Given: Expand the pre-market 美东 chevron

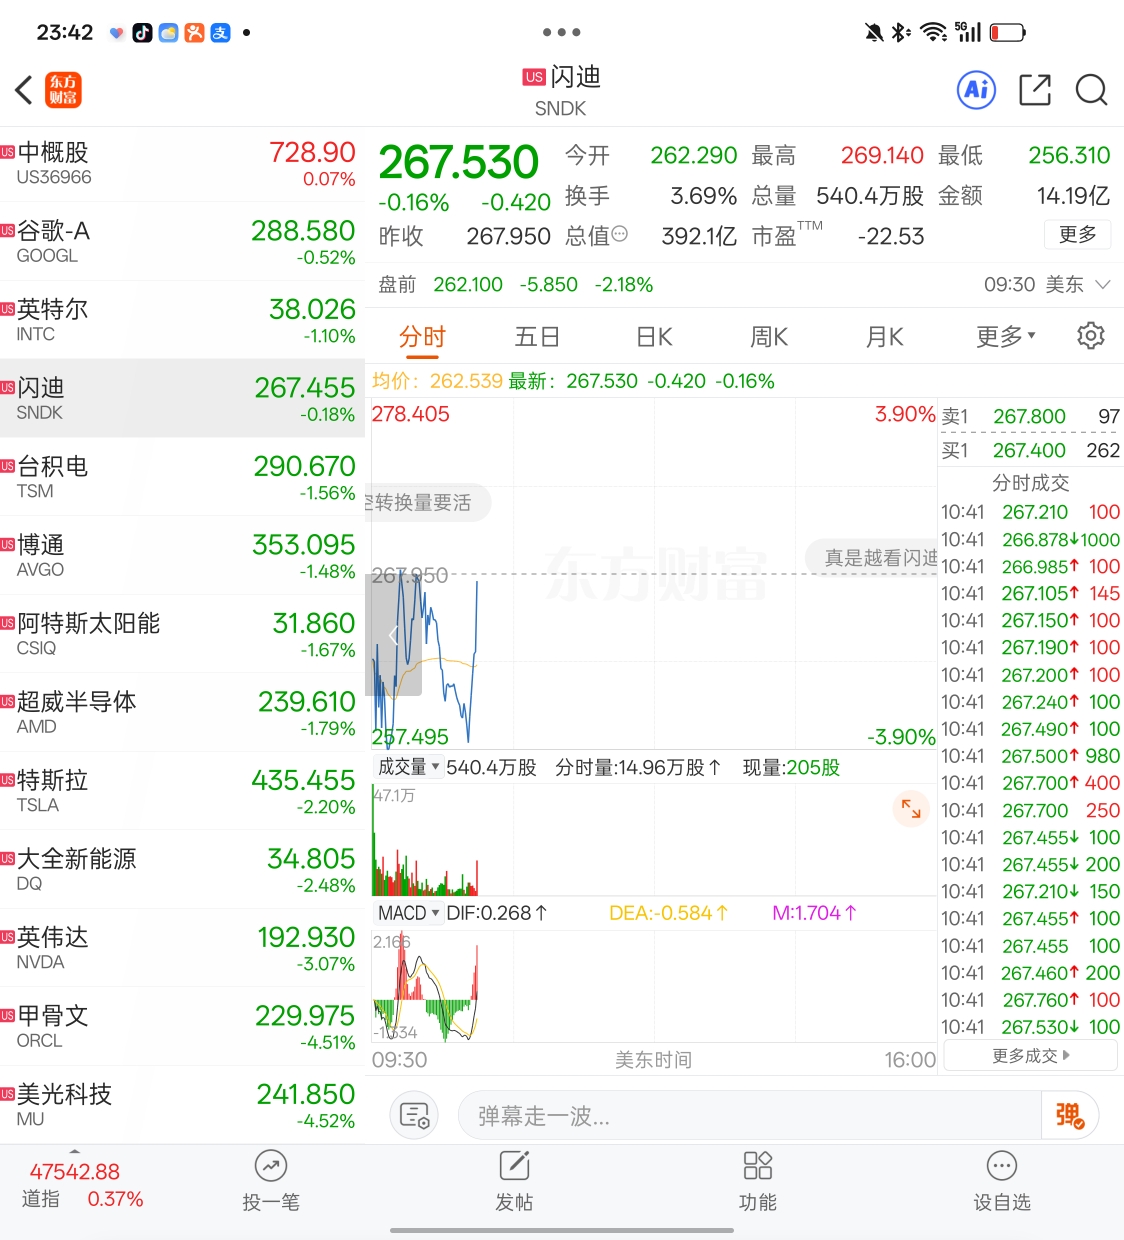Looking at the screenshot, I should (x=1103, y=284).
